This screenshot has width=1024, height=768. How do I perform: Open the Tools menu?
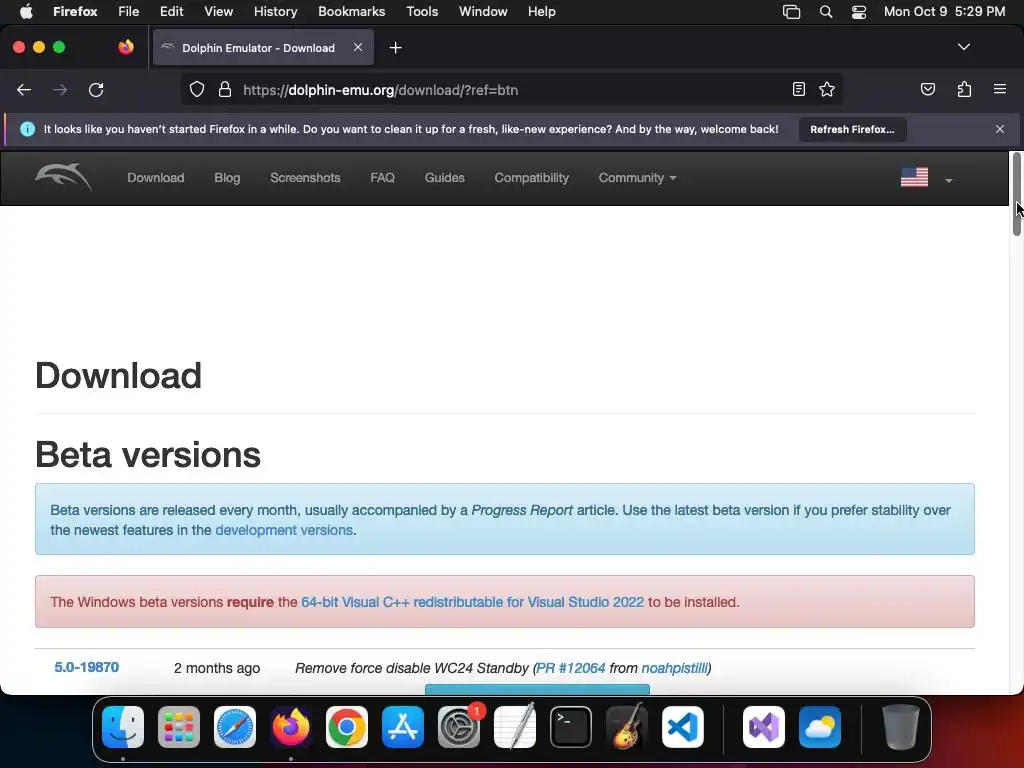tap(422, 12)
